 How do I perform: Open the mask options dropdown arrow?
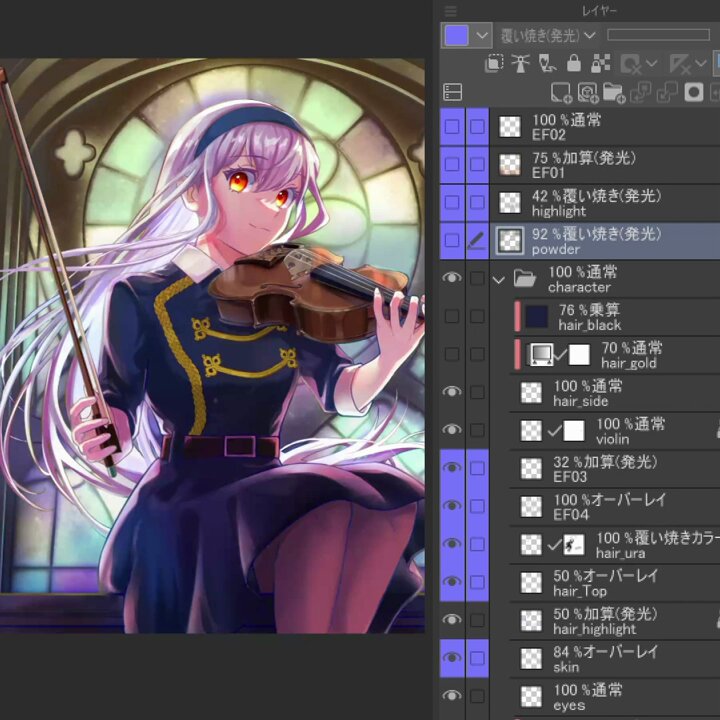(x=652, y=64)
